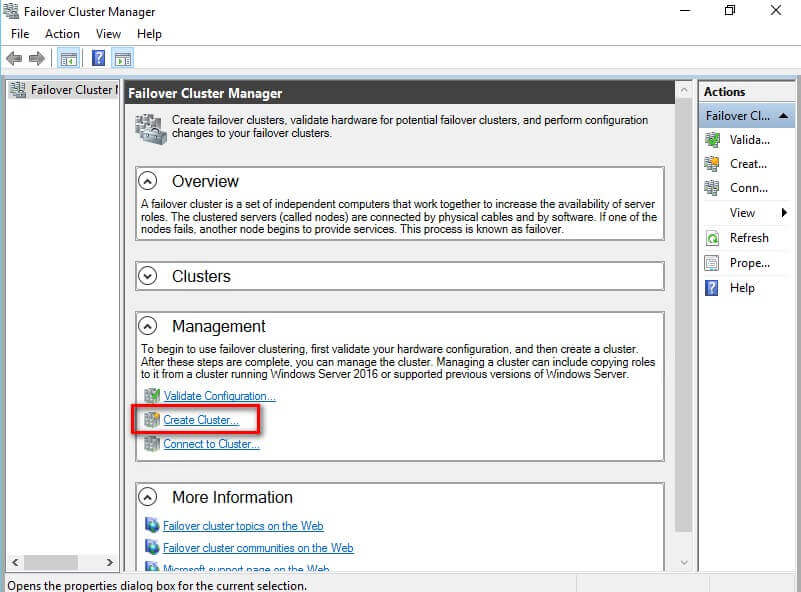Click the Properties icon in Actions pane
Screen dimensions: 801x592
point(712,263)
